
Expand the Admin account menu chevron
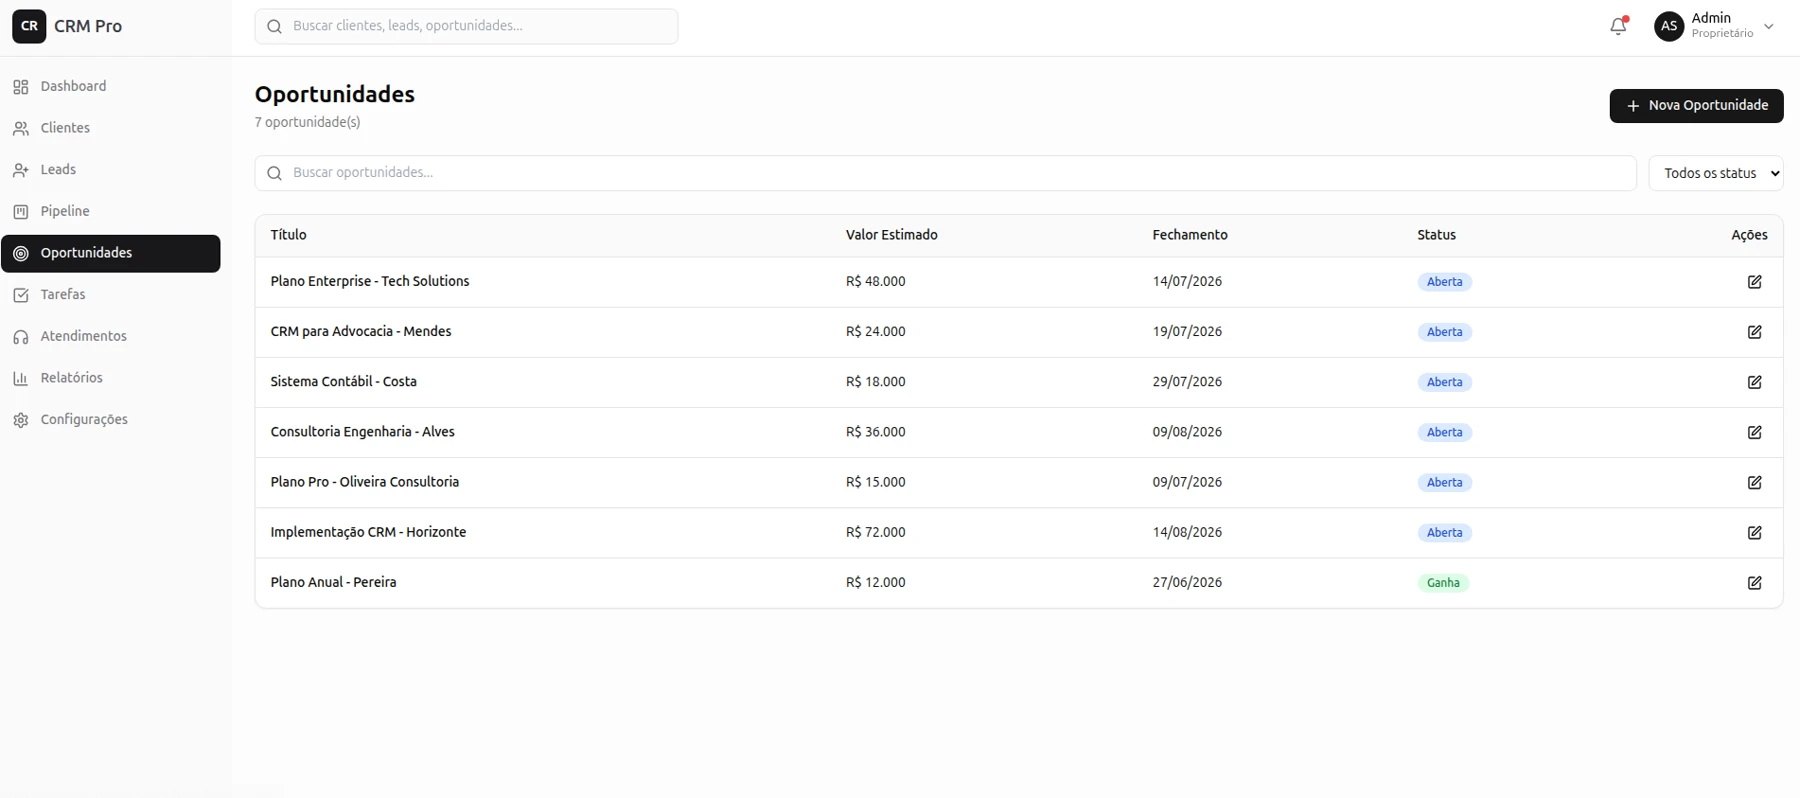(1768, 27)
